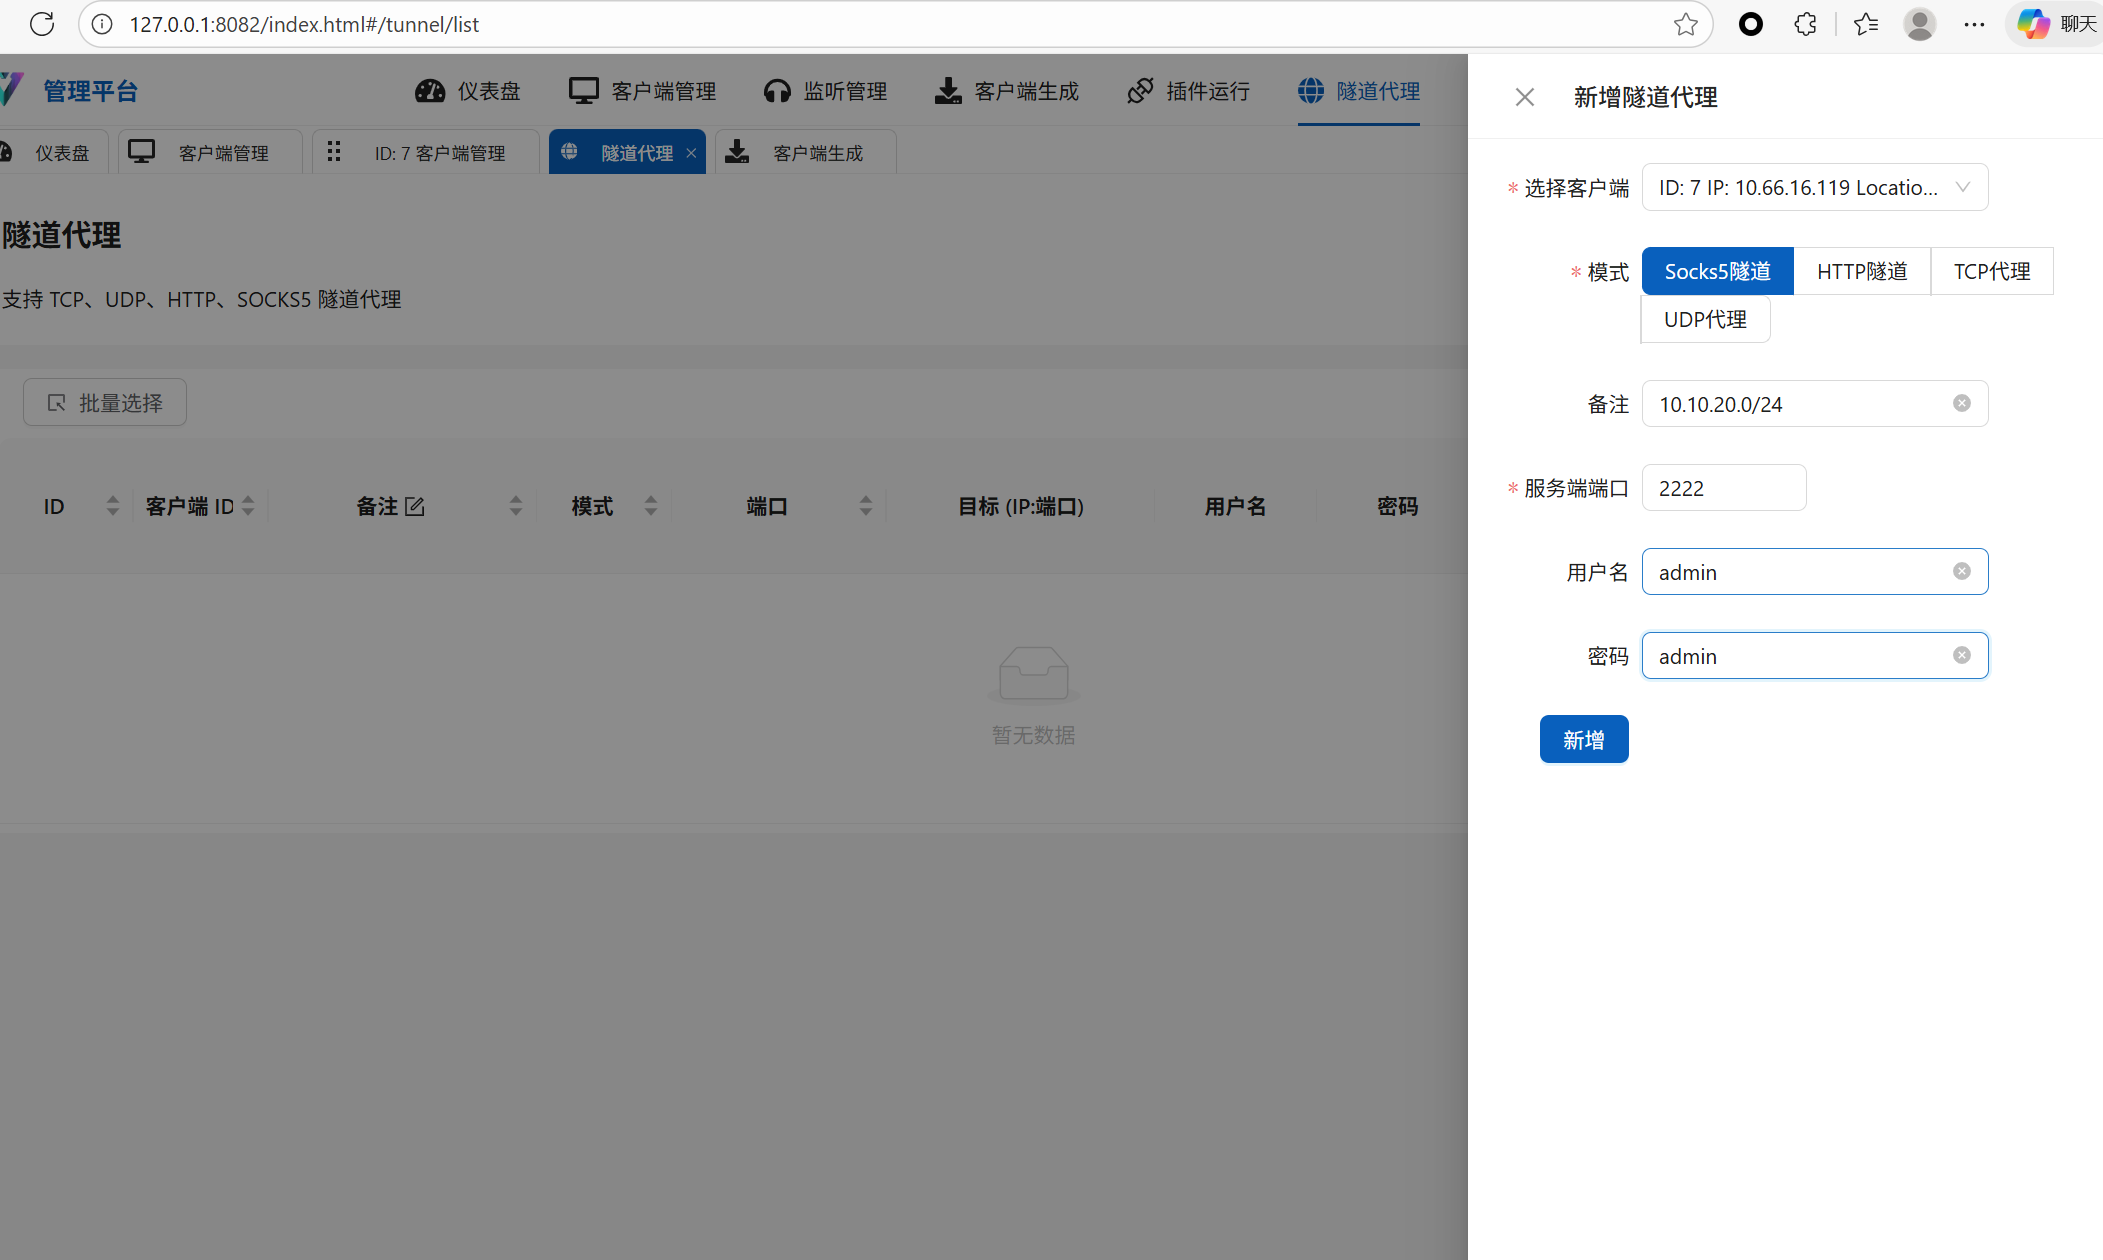Click the browser profile avatar icon
Viewport: 2103px width, 1260px height.
tap(1919, 24)
